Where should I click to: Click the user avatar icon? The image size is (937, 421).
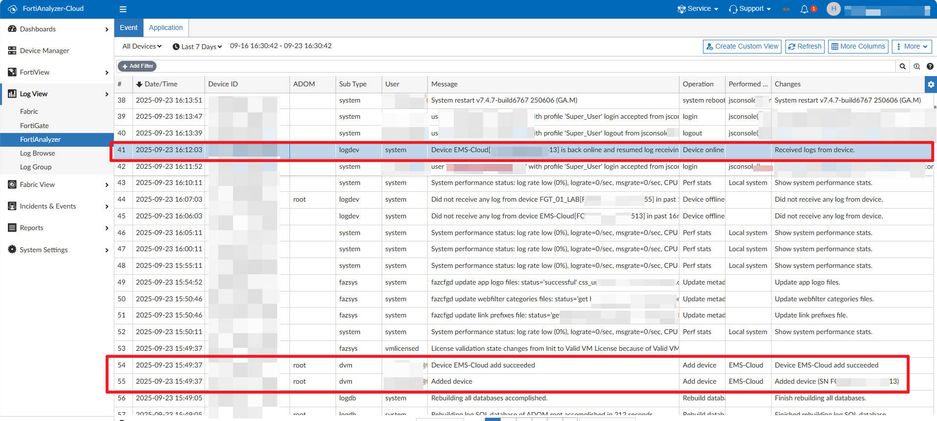833,9
